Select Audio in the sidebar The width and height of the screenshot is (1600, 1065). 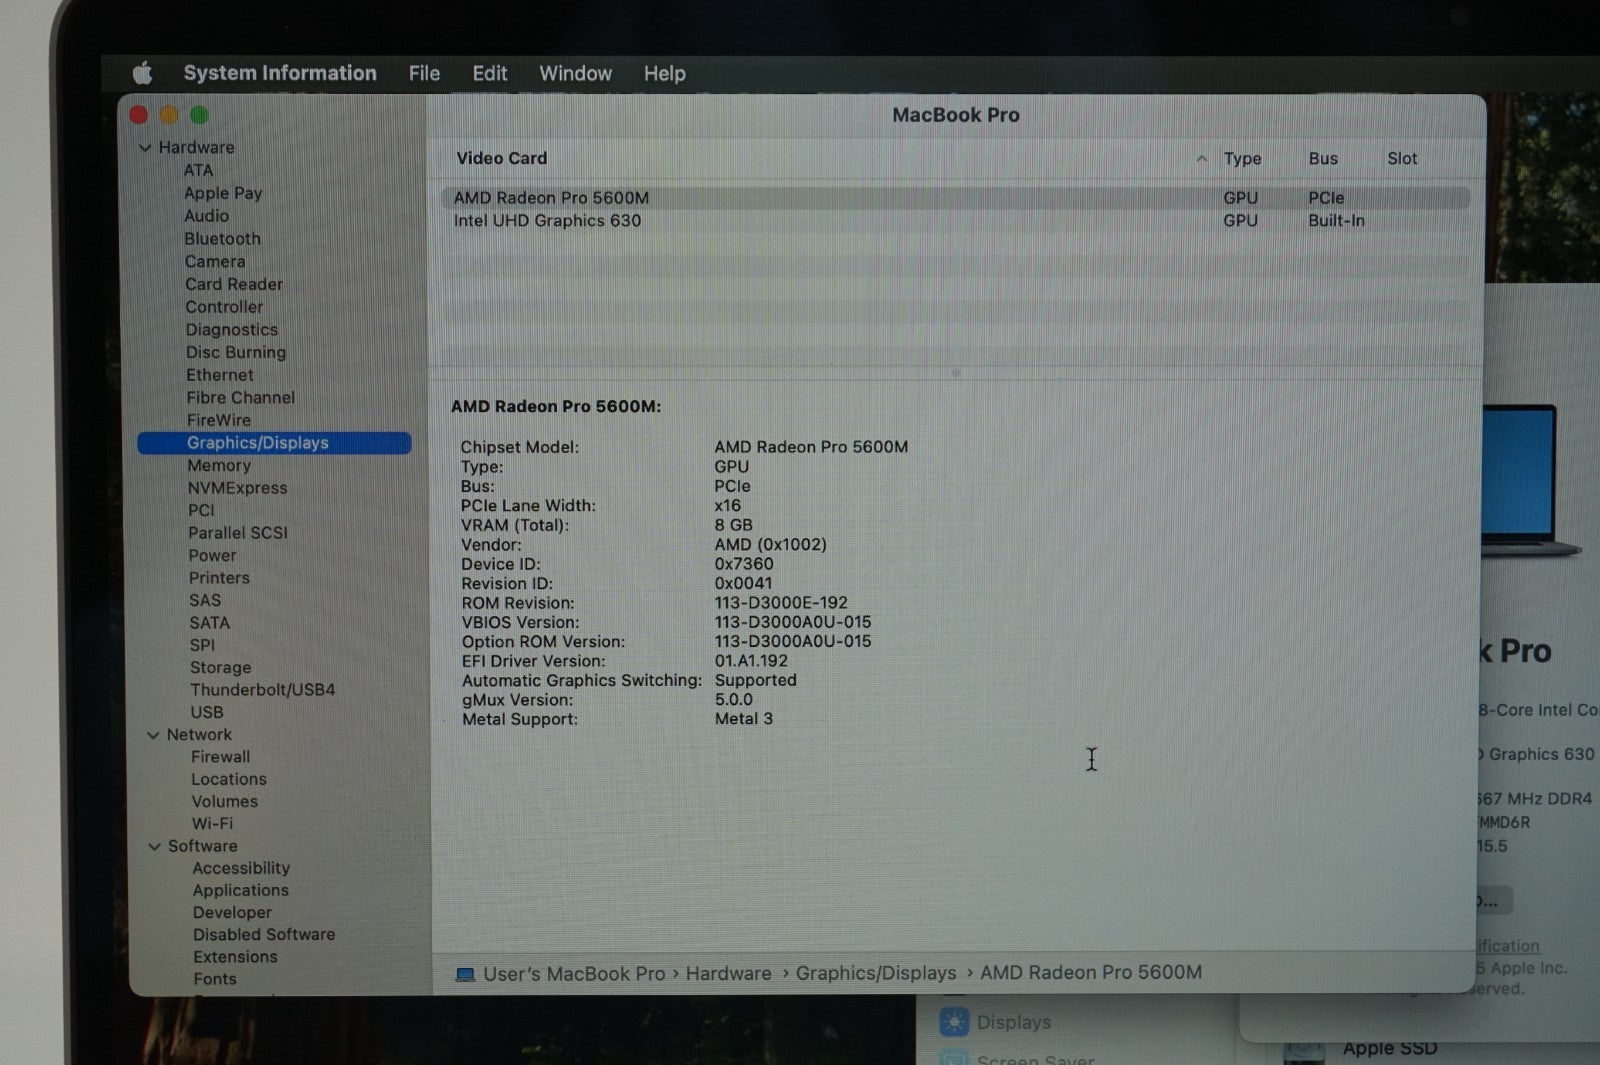point(206,216)
